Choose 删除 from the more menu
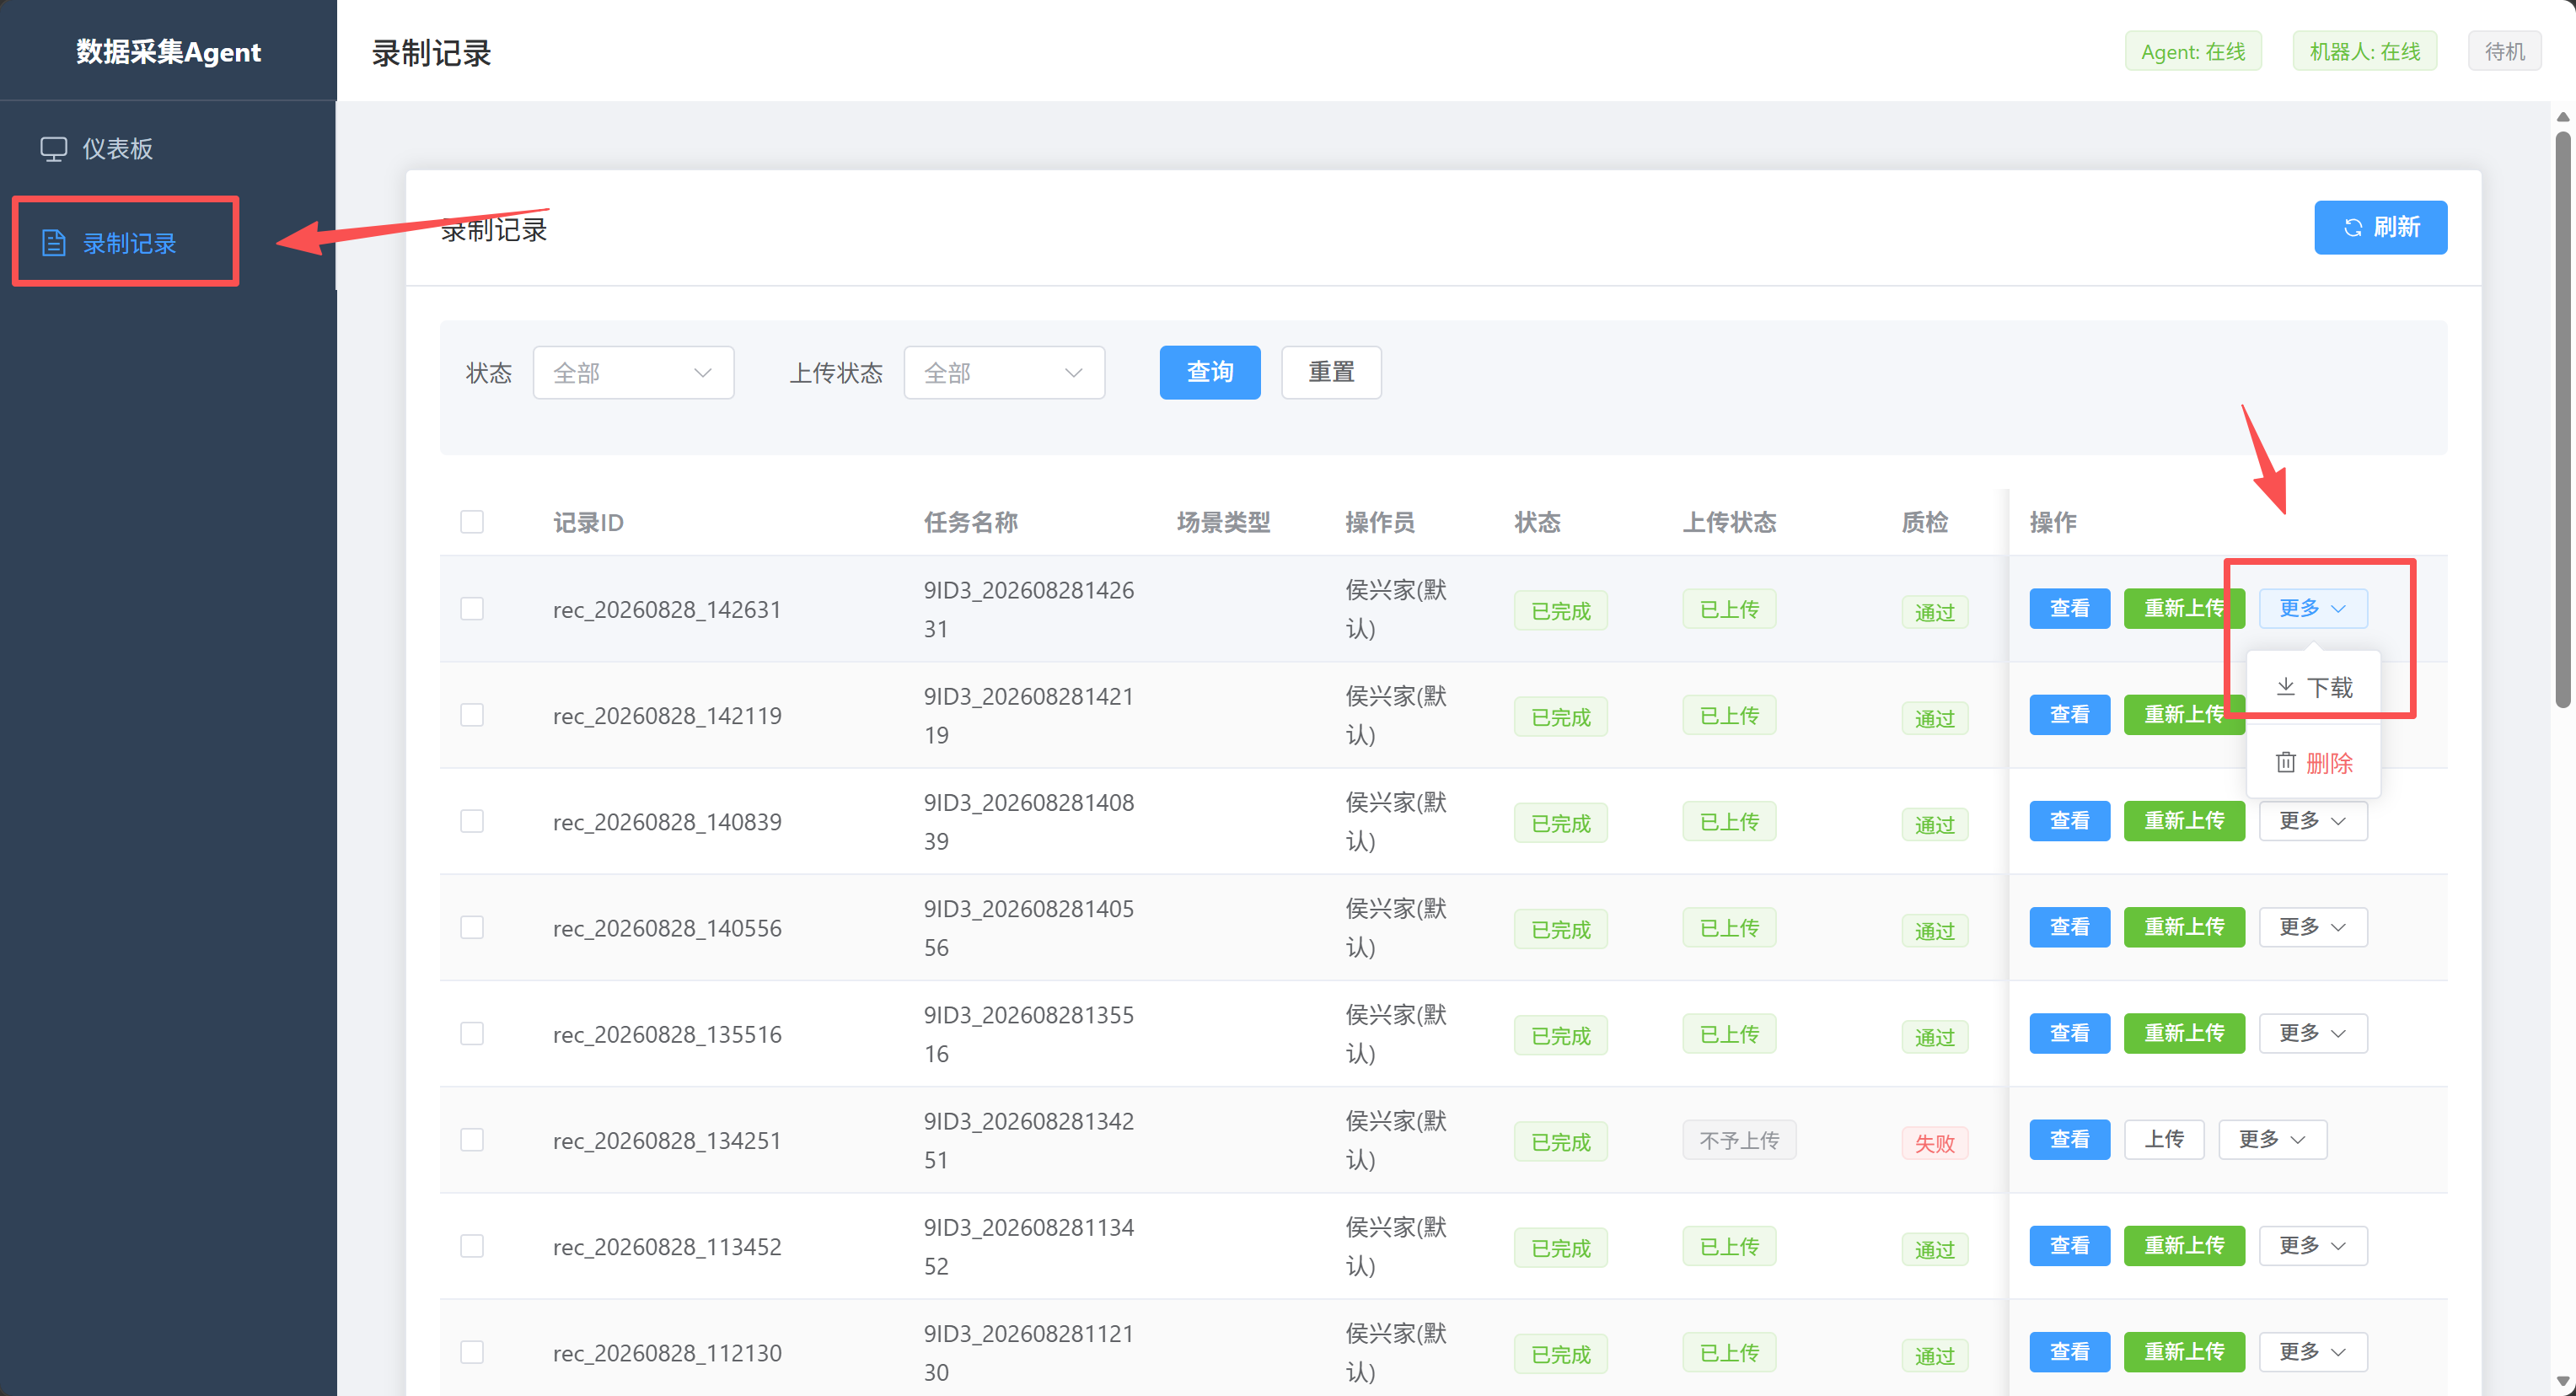This screenshot has height=1396, width=2576. [x=2313, y=763]
